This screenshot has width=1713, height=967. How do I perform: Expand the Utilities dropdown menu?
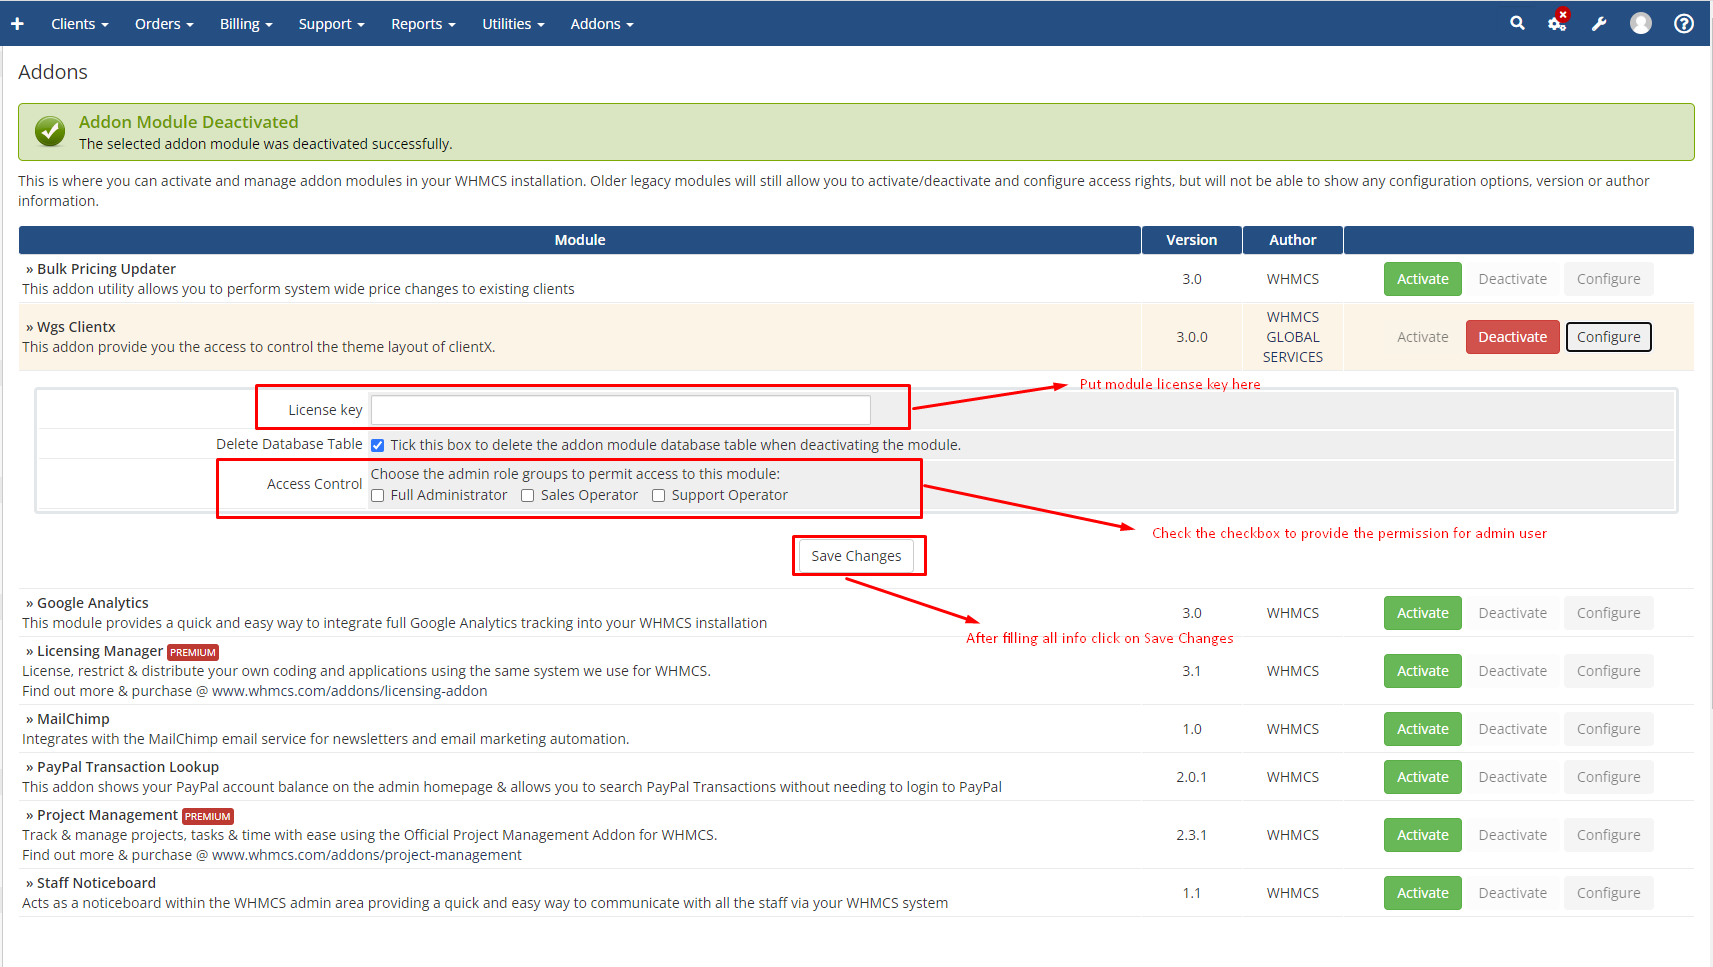tap(513, 24)
